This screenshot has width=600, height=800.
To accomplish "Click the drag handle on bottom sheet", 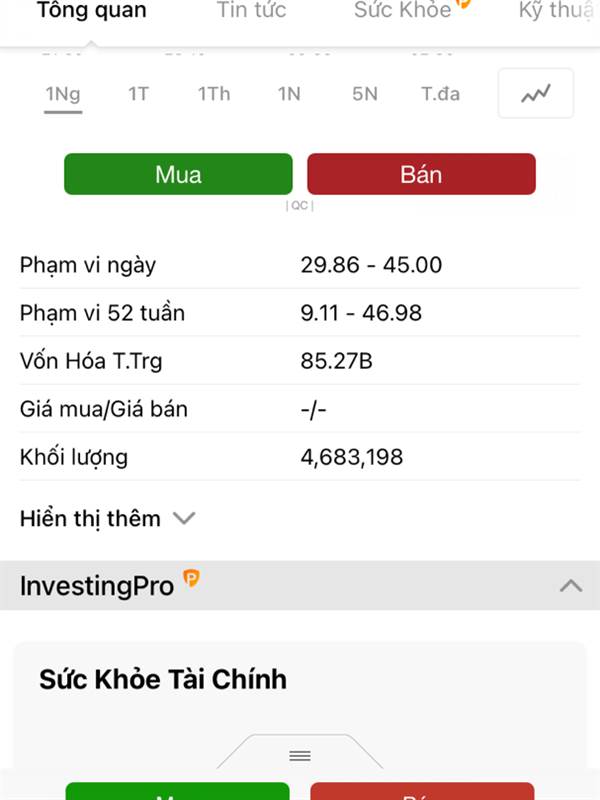I will (x=300, y=756).
